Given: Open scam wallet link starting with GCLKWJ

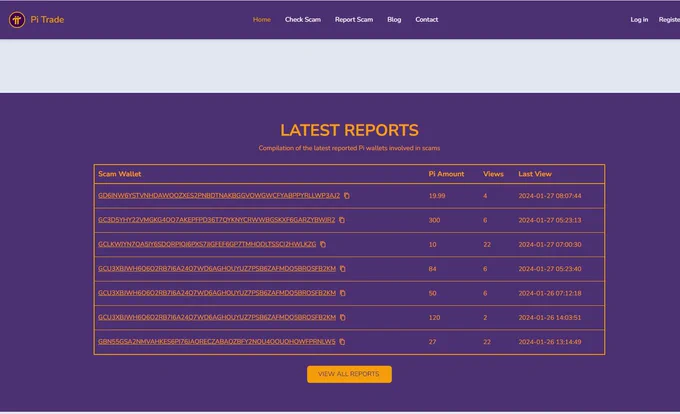Looking at the screenshot, I should click(207, 244).
